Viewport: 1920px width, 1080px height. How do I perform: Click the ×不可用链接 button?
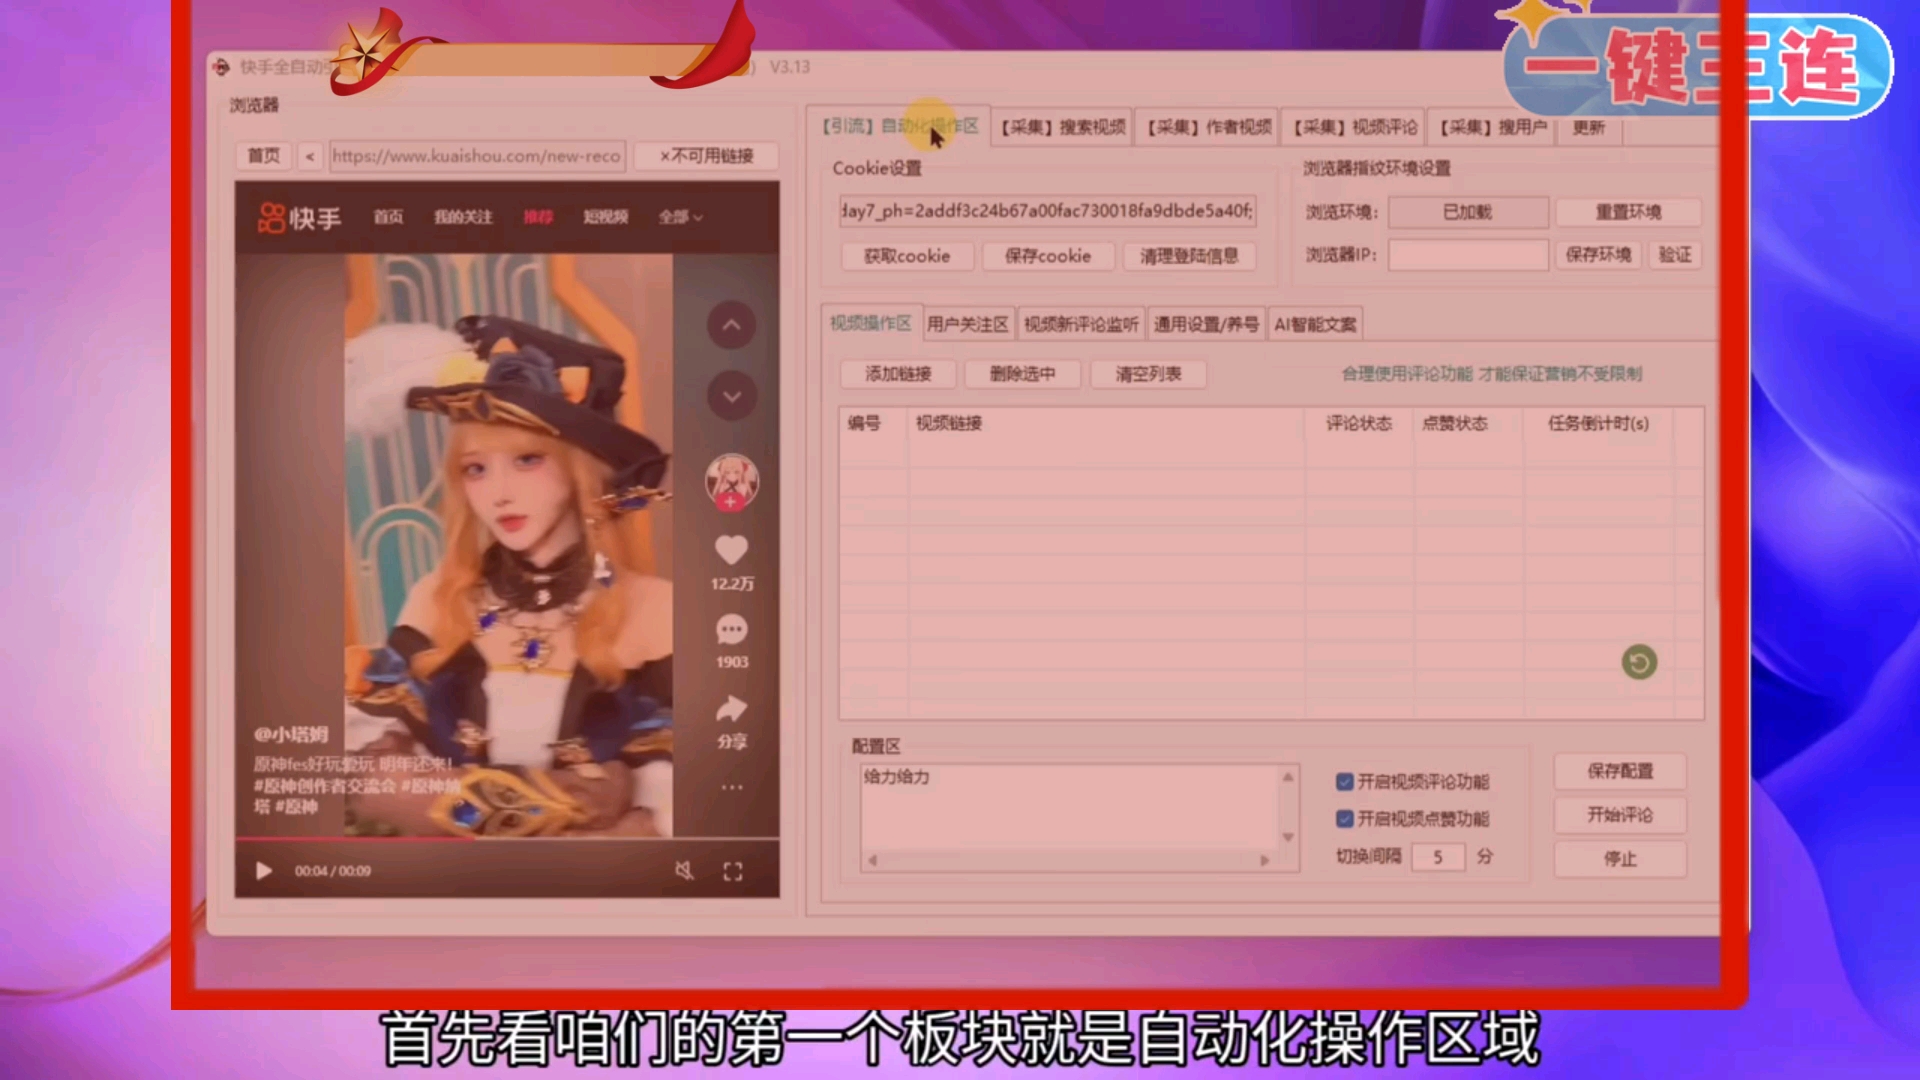706,156
